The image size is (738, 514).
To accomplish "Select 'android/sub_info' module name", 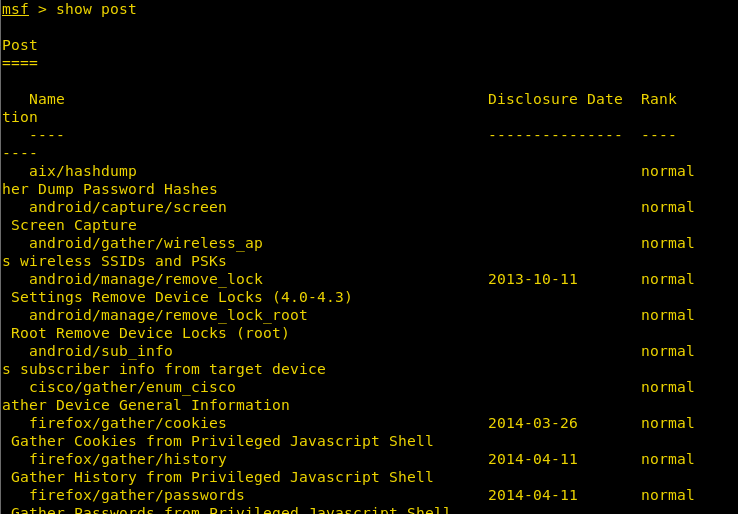I will (x=101, y=351).
